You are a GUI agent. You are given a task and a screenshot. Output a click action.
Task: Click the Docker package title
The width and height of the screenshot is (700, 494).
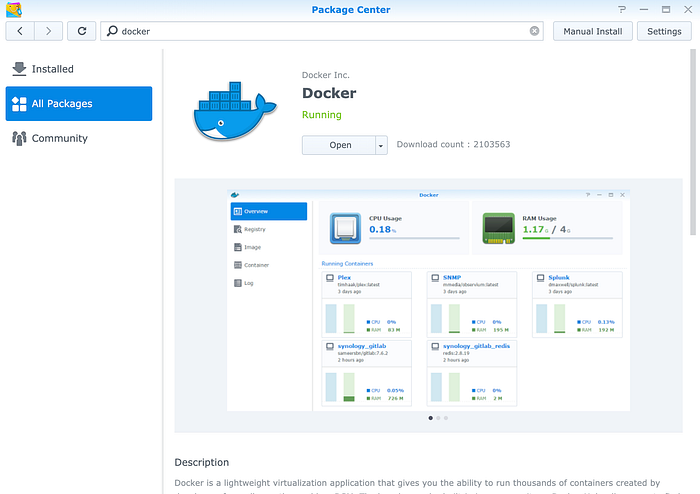click(329, 93)
